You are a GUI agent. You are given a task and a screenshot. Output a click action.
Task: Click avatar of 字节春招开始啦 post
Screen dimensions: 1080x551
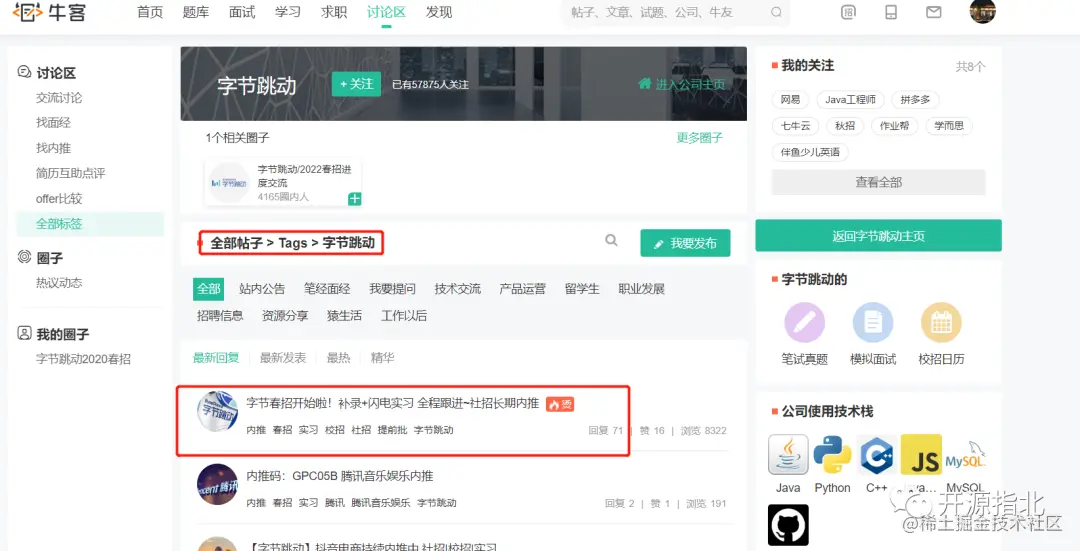coord(217,411)
